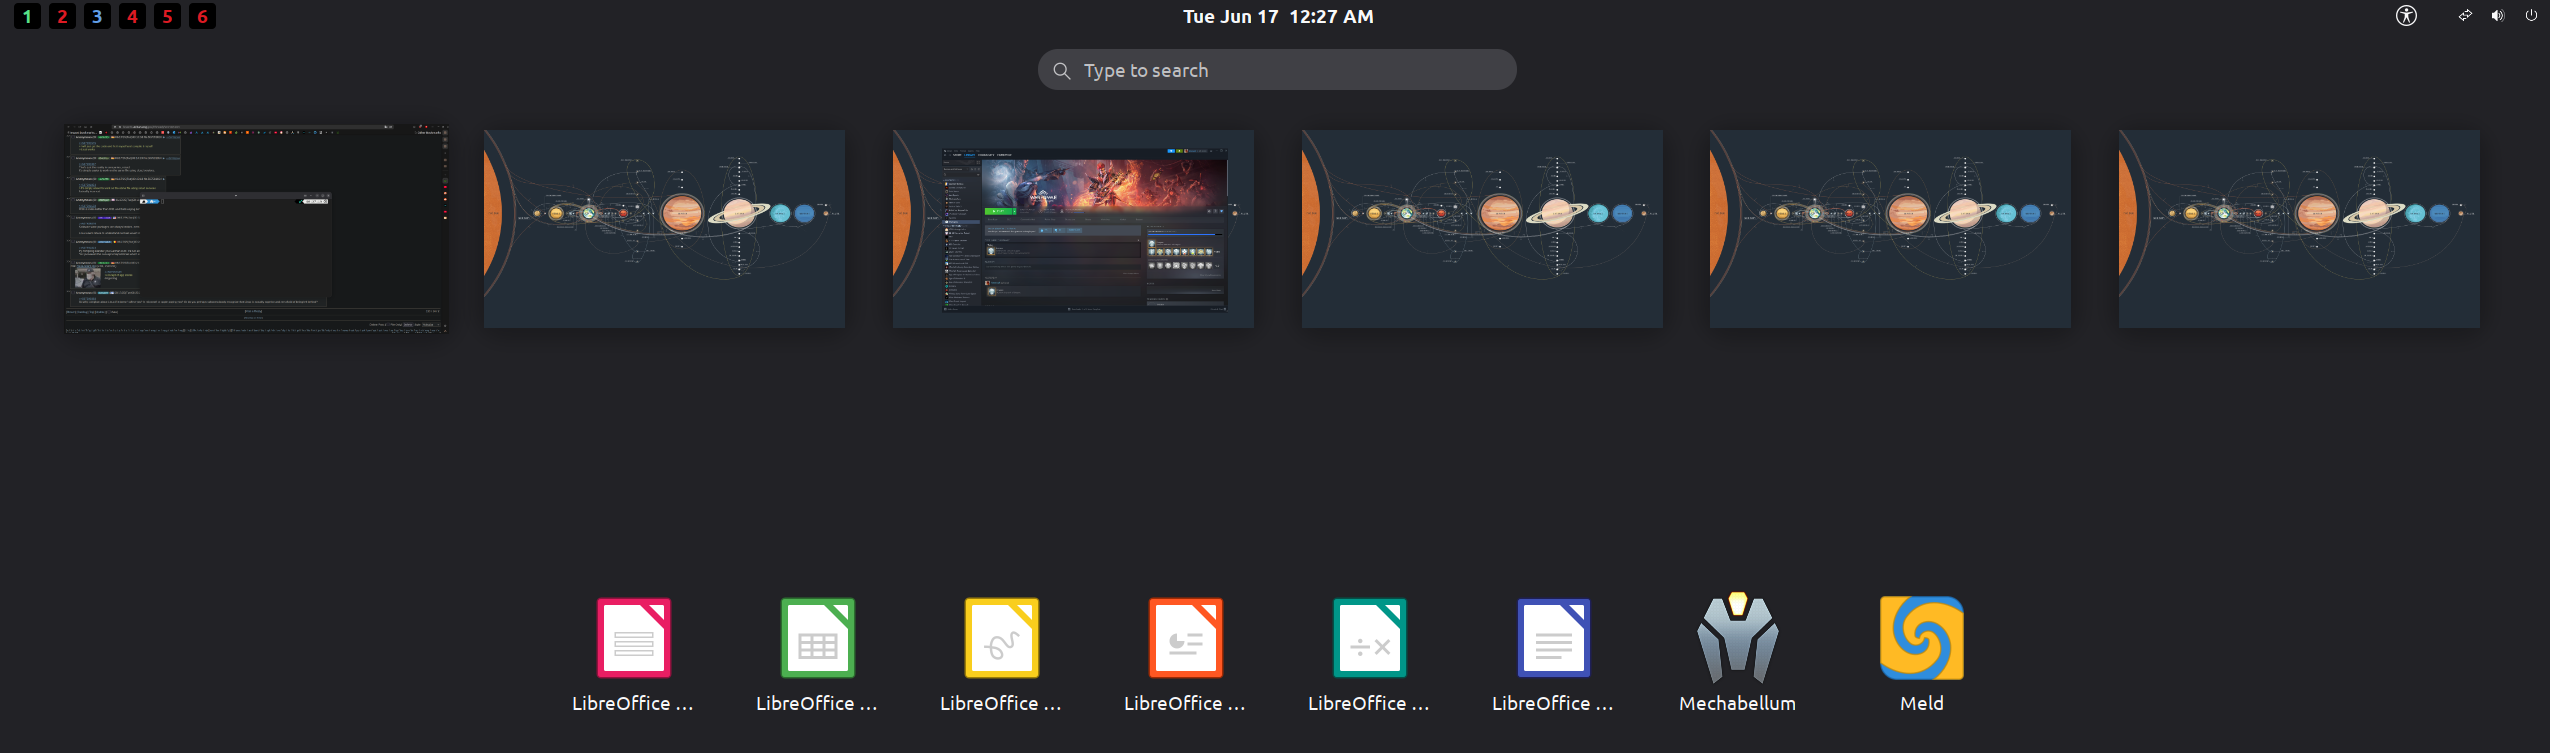Launch LibreOffice Base with the pink icon
2550x753 pixels.
click(x=633, y=638)
